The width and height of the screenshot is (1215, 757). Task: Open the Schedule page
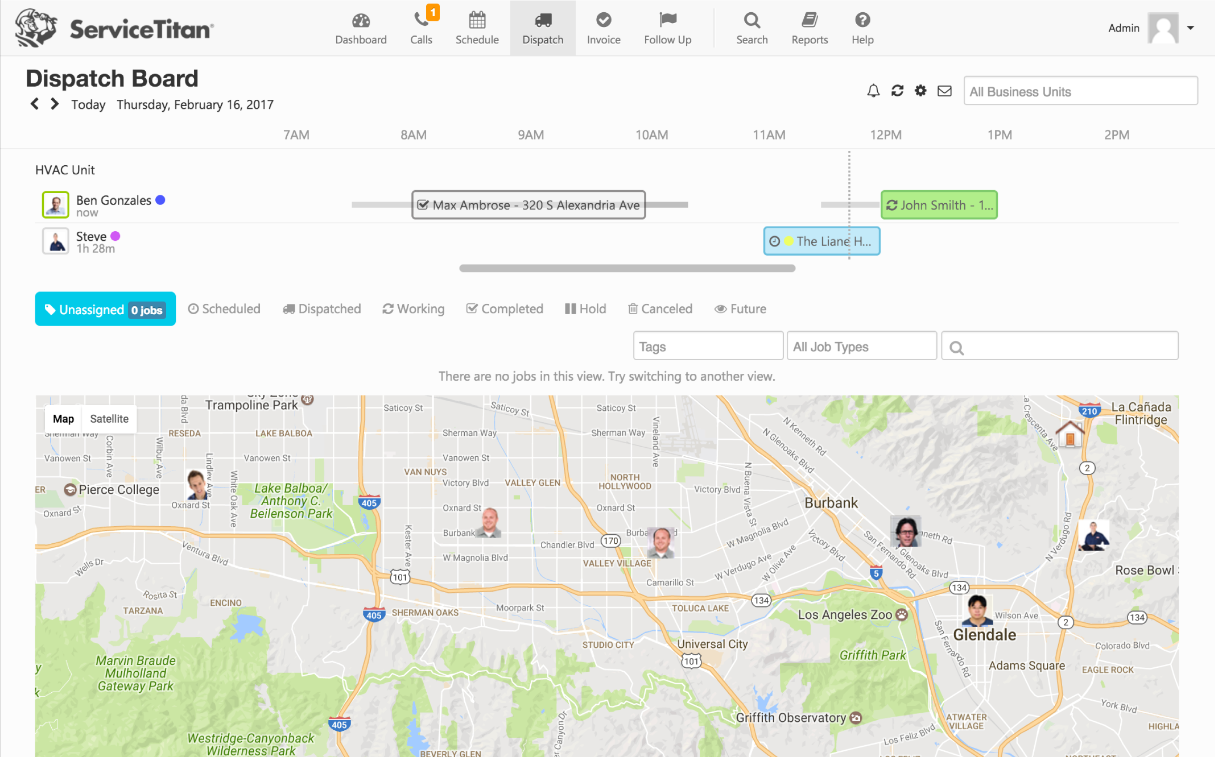point(477,28)
